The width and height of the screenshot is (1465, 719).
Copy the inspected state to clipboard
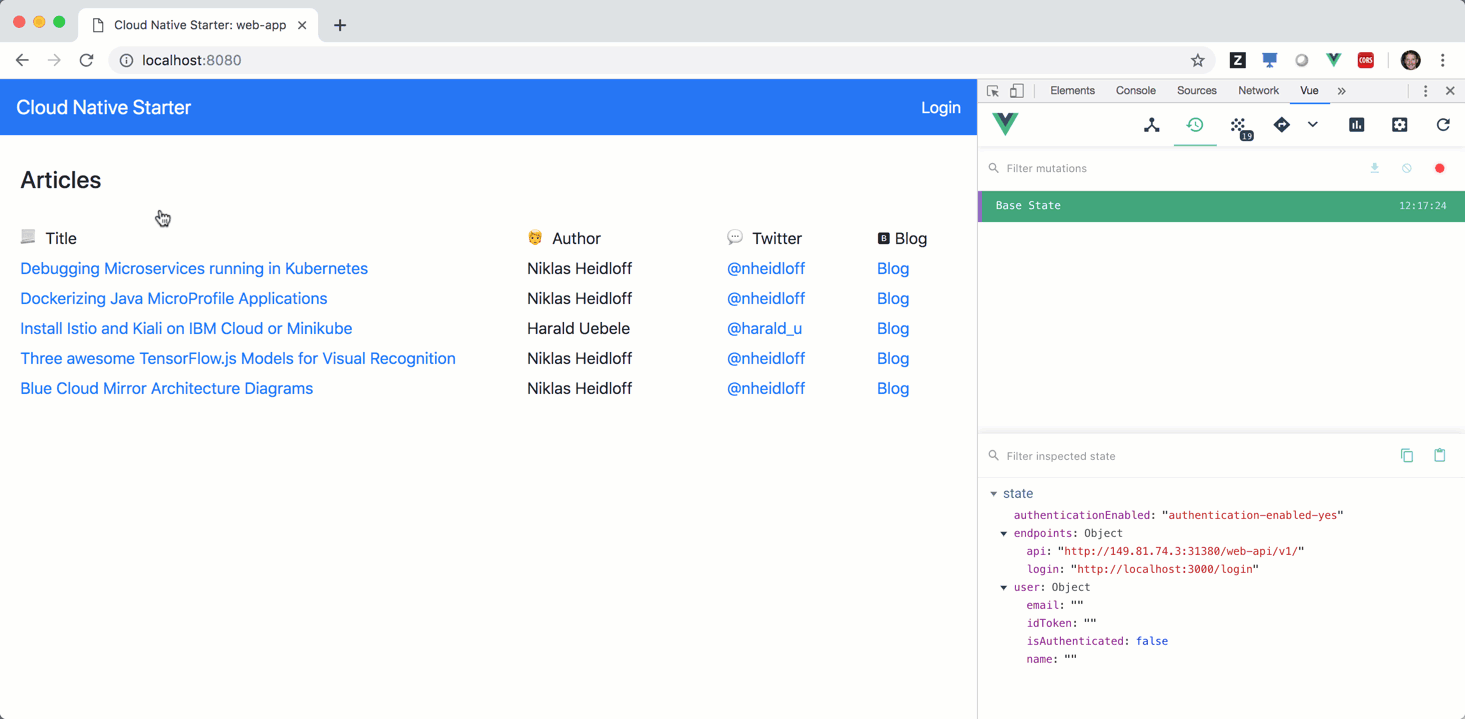coord(1407,456)
